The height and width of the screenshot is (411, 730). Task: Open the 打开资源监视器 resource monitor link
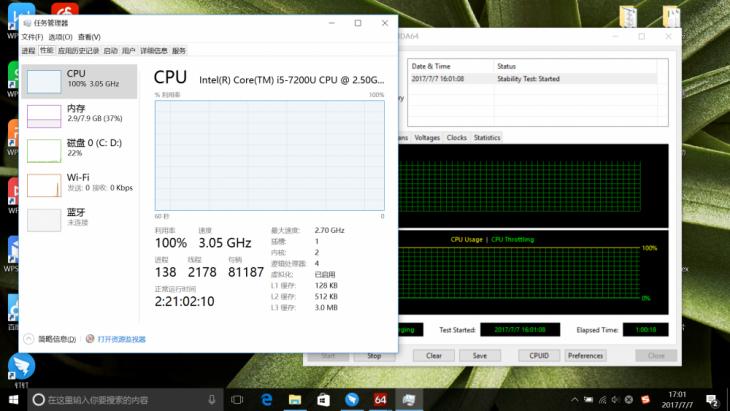[120, 339]
